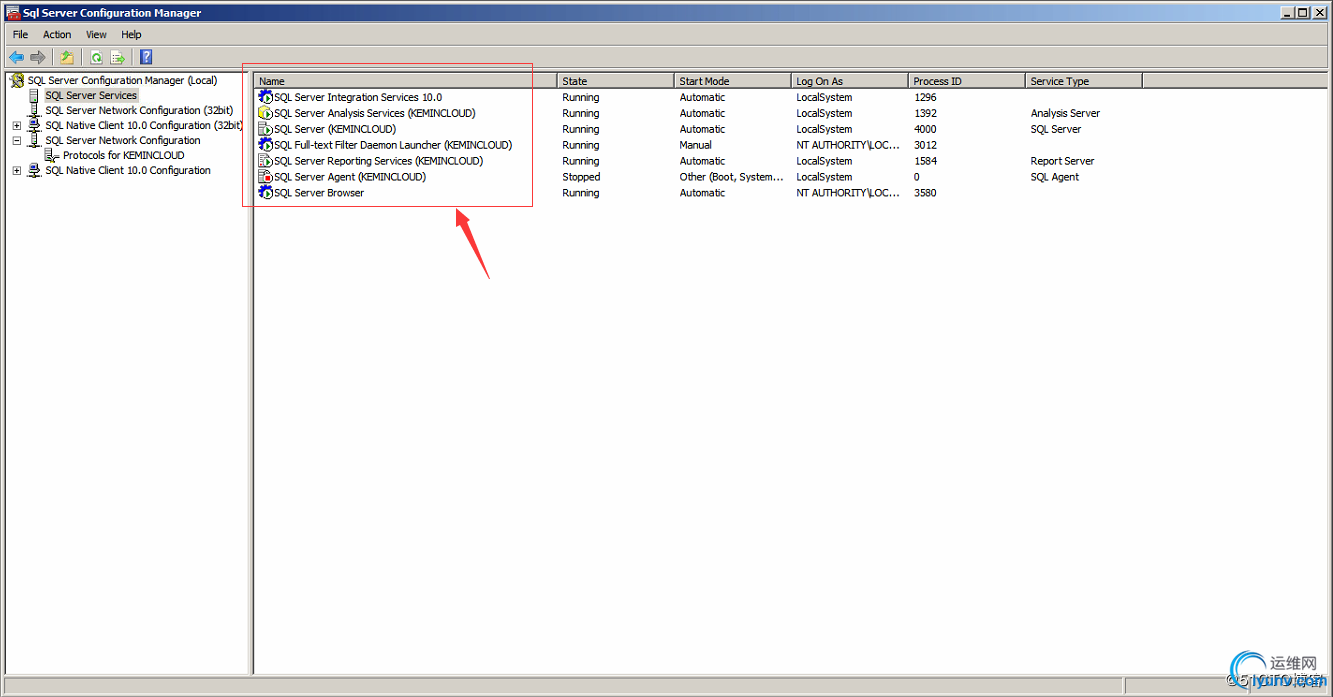Select SQL Server Reporting Services (KEMINCLOUD) name

379,161
